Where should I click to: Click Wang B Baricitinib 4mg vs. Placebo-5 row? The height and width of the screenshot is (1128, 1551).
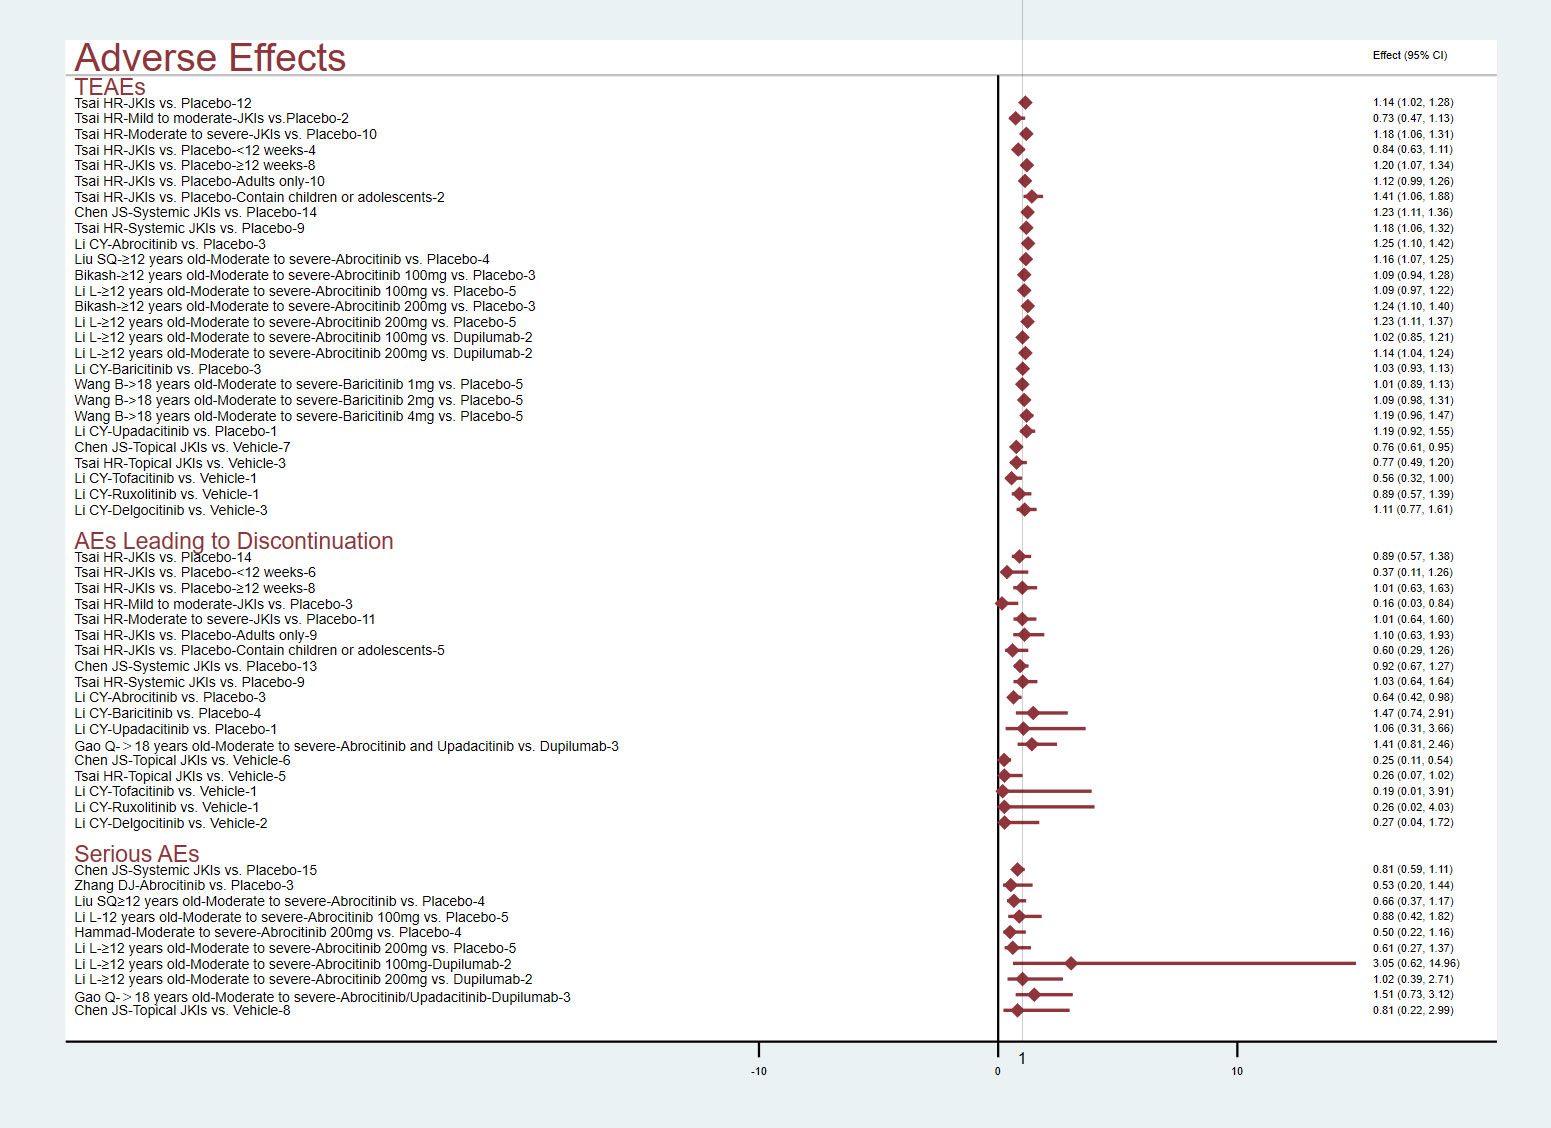click(299, 416)
